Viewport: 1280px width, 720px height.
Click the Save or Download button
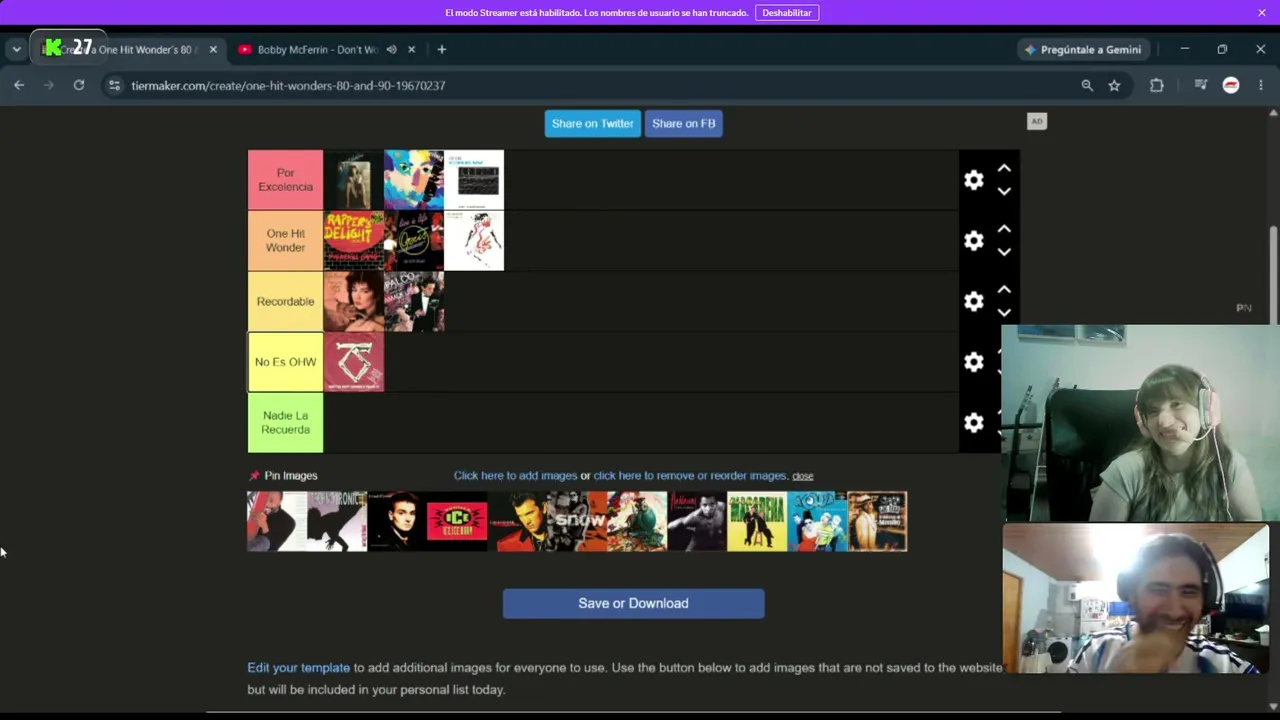(634, 604)
